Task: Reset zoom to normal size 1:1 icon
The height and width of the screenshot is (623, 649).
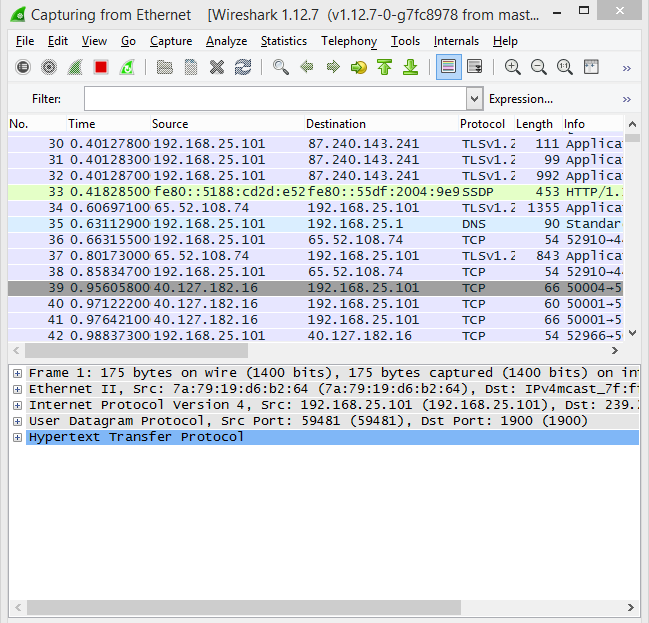Action: click(x=565, y=67)
